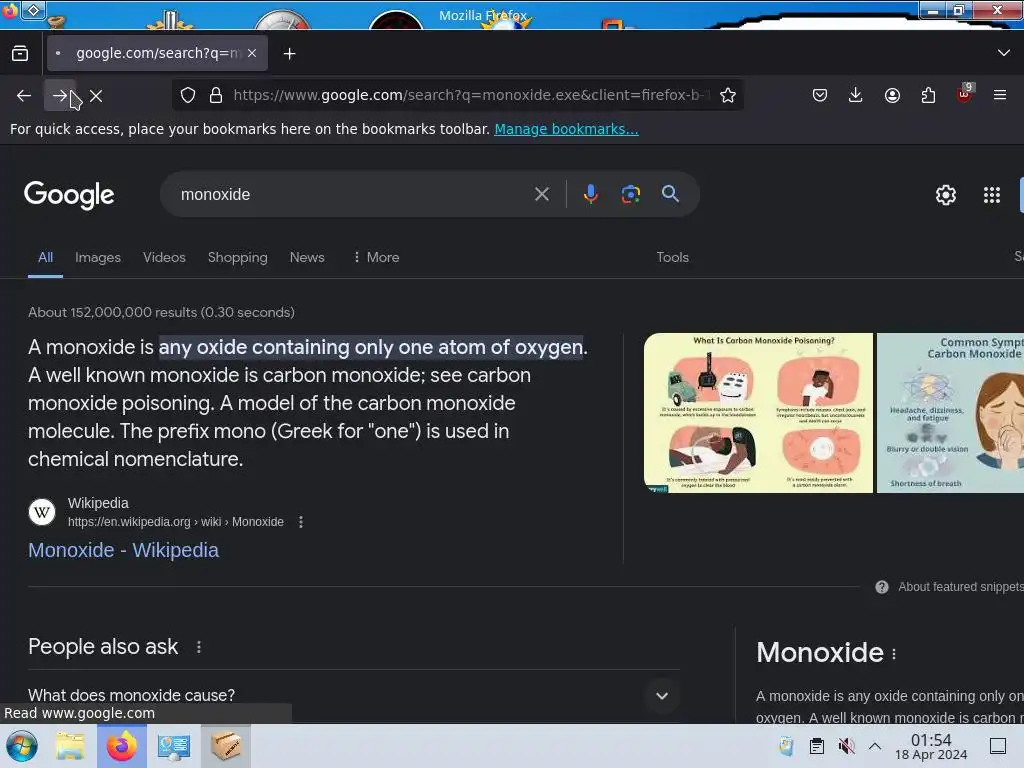Switch to Shopping results tab

point(238,257)
